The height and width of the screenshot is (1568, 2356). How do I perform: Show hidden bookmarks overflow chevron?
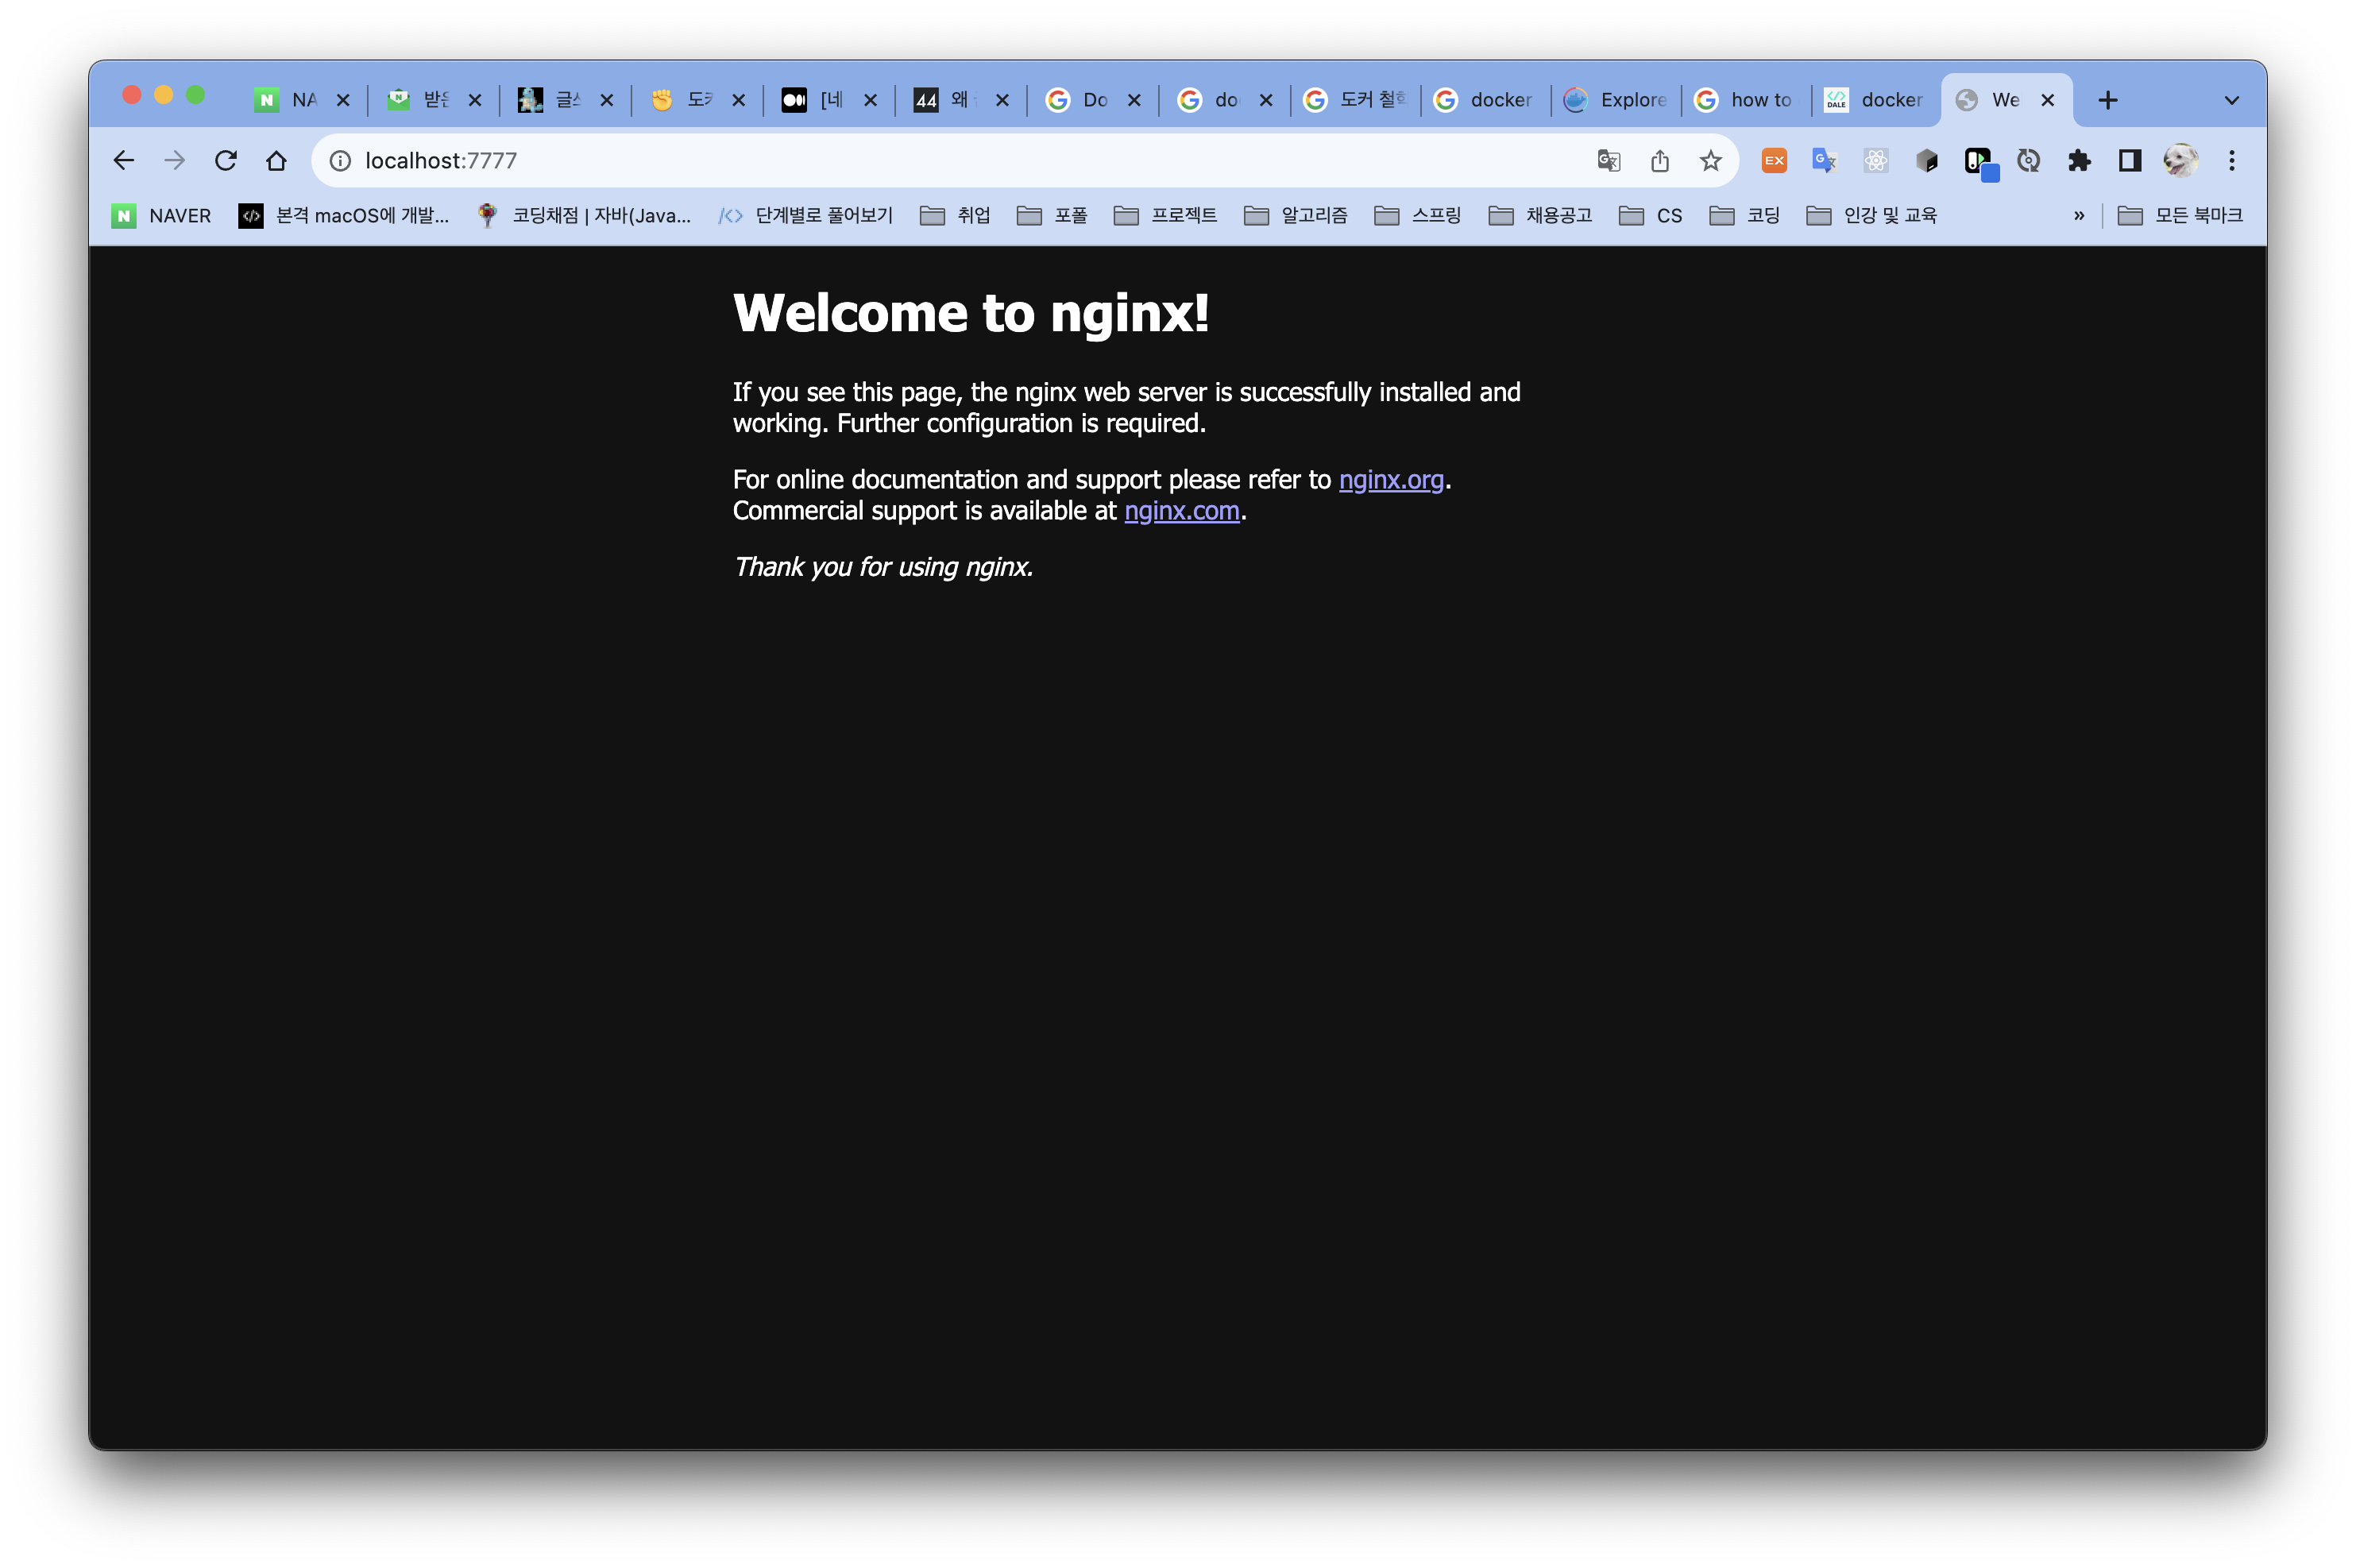tap(2079, 215)
